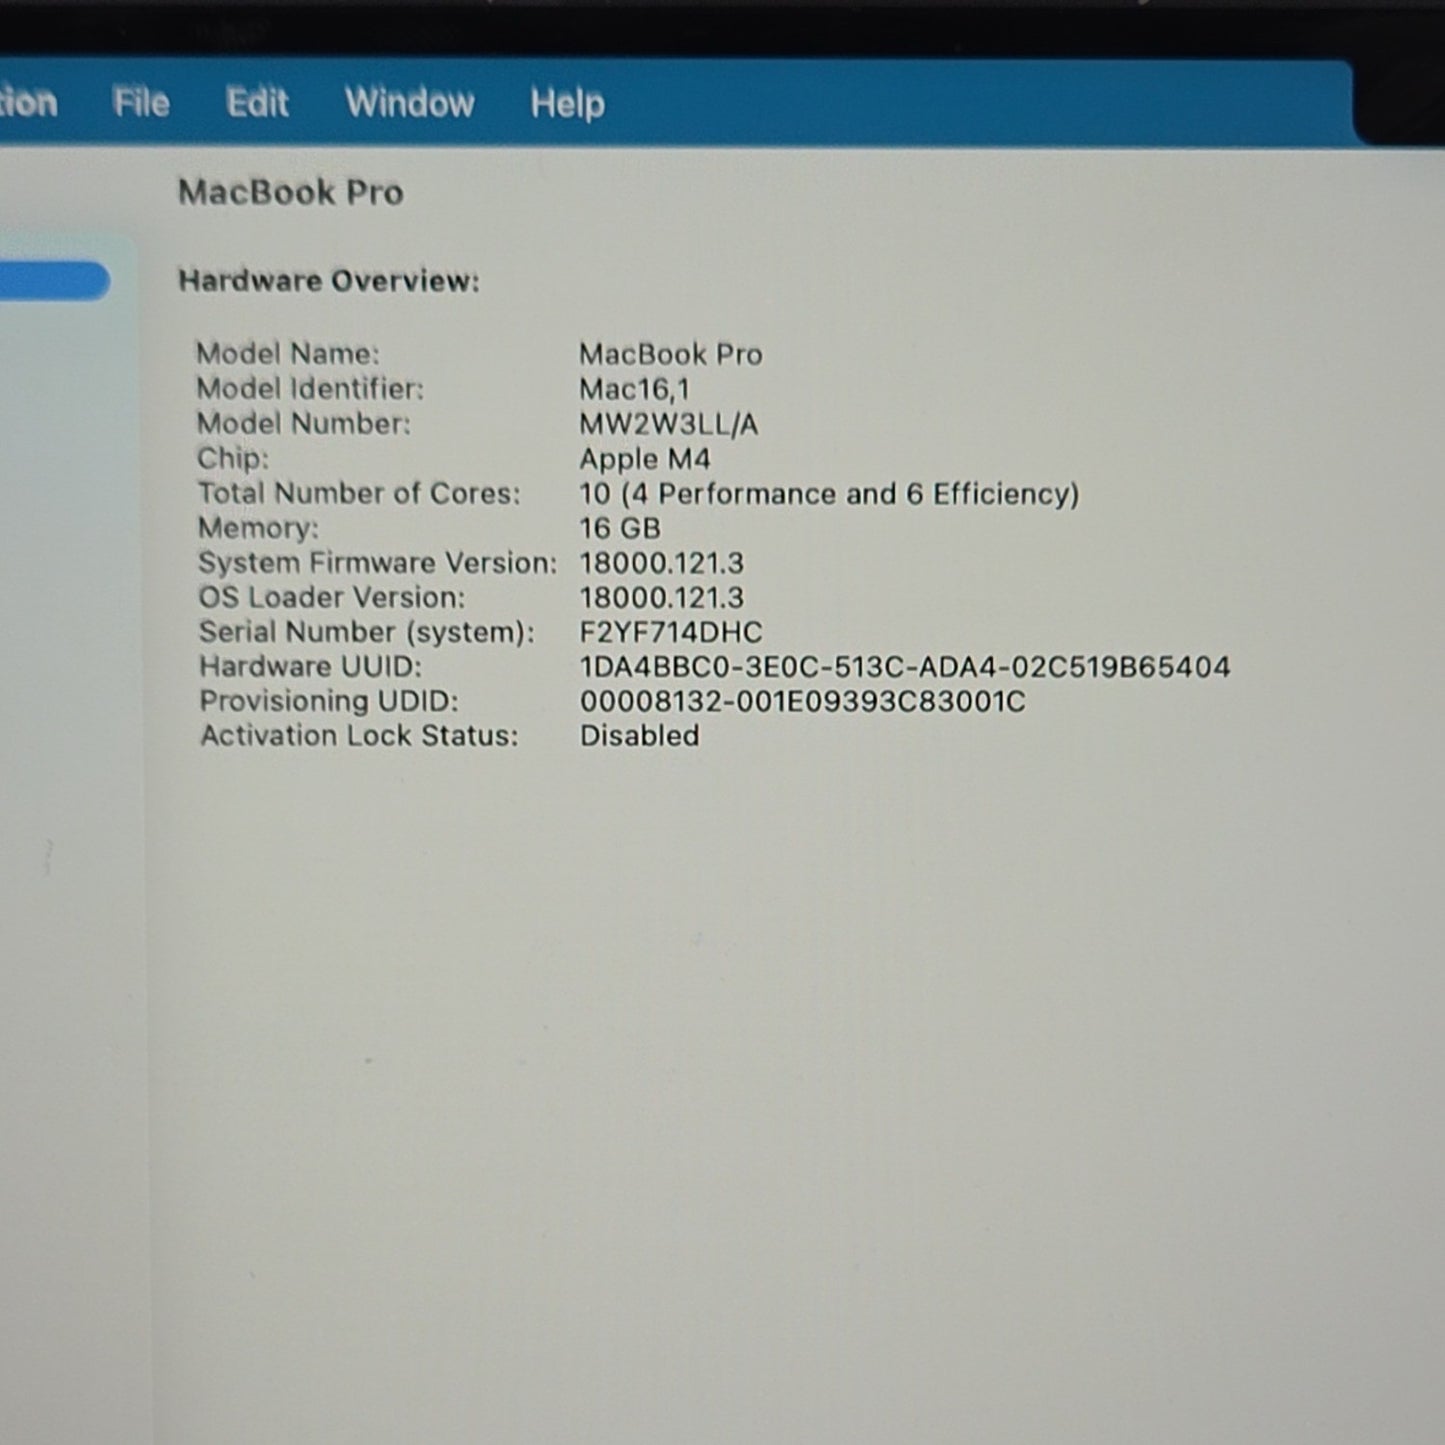Click the Total Number of Cores value
The width and height of the screenshot is (1445, 1445).
tap(829, 494)
